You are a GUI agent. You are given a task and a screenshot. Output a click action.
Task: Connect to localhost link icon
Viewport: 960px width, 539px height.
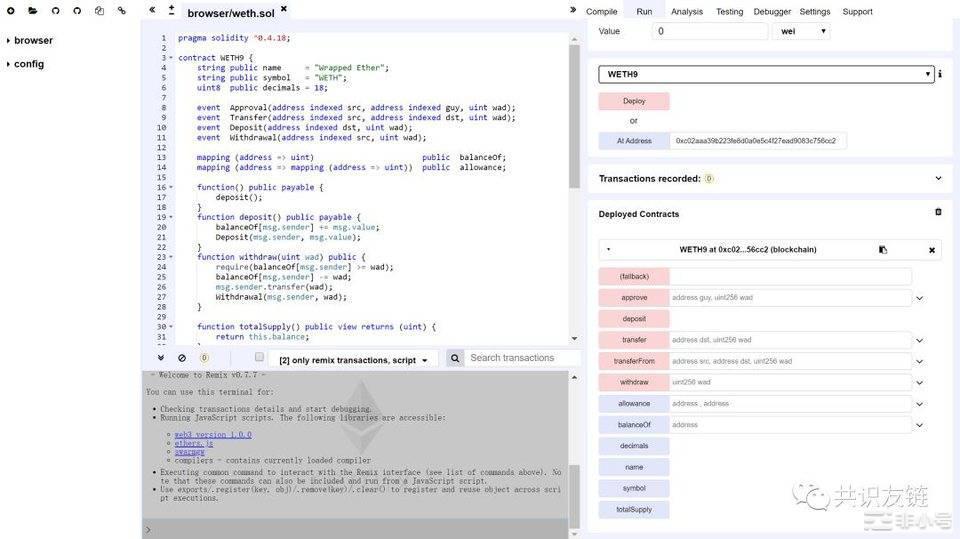[x=121, y=10]
